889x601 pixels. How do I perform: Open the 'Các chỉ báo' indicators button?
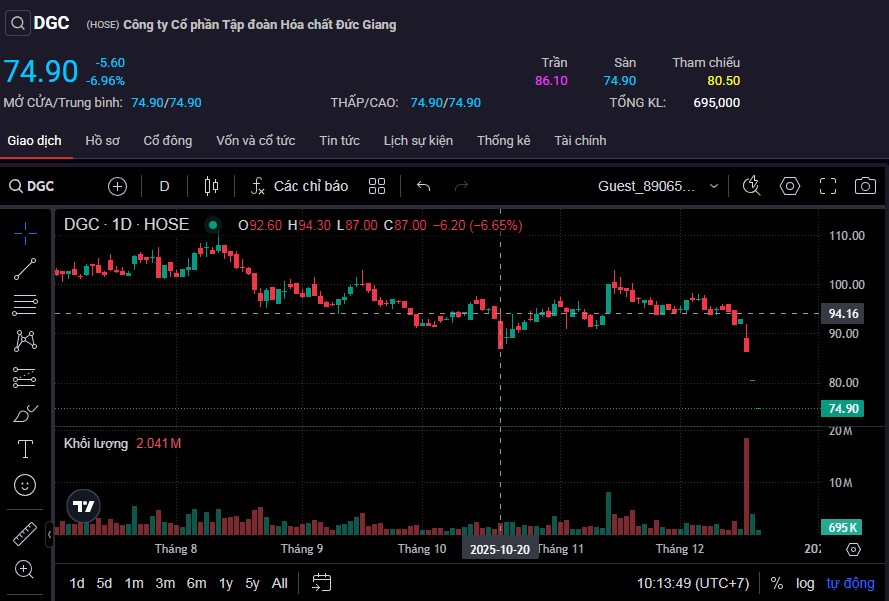299,186
